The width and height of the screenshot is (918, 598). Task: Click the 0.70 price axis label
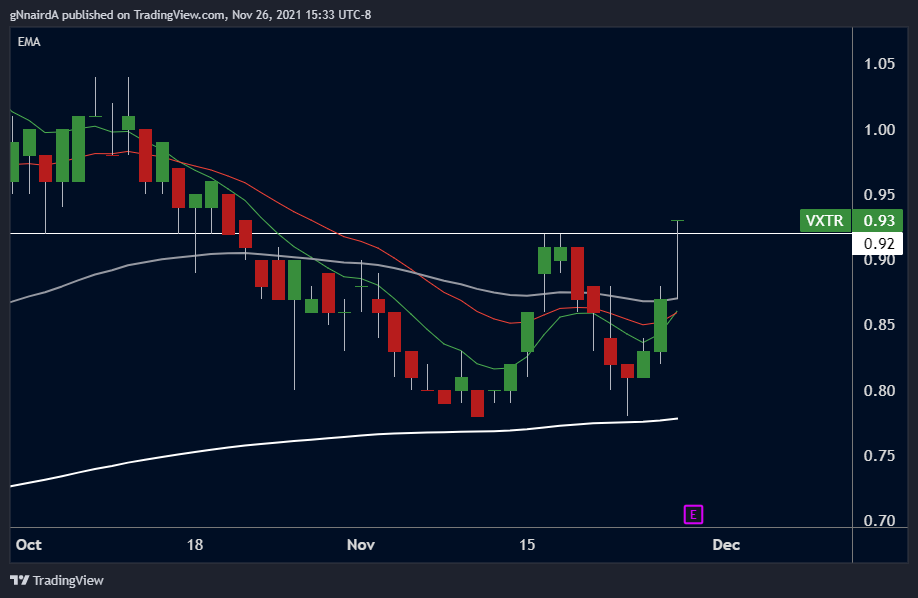click(879, 520)
